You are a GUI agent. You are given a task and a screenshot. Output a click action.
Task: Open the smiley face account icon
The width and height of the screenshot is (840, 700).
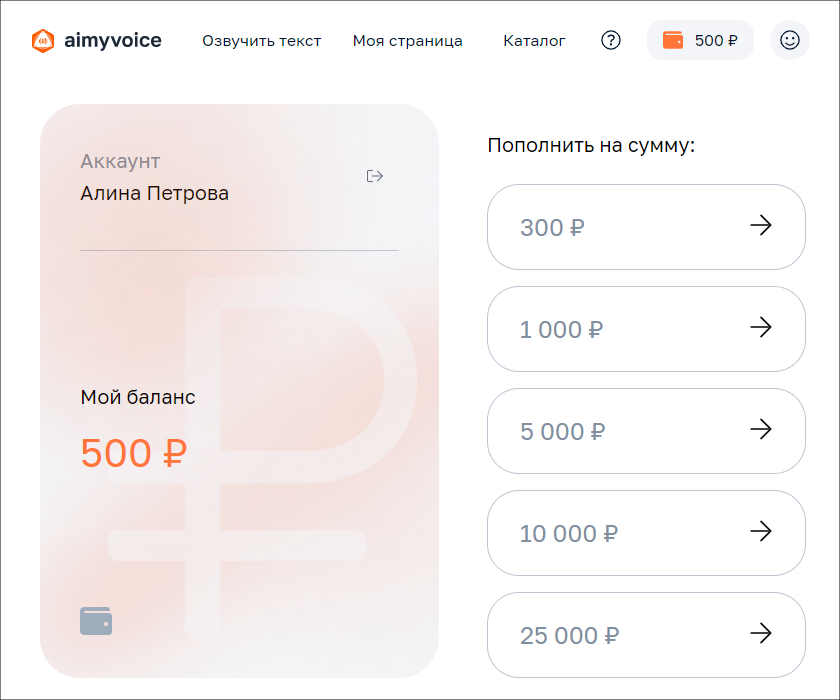[790, 40]
